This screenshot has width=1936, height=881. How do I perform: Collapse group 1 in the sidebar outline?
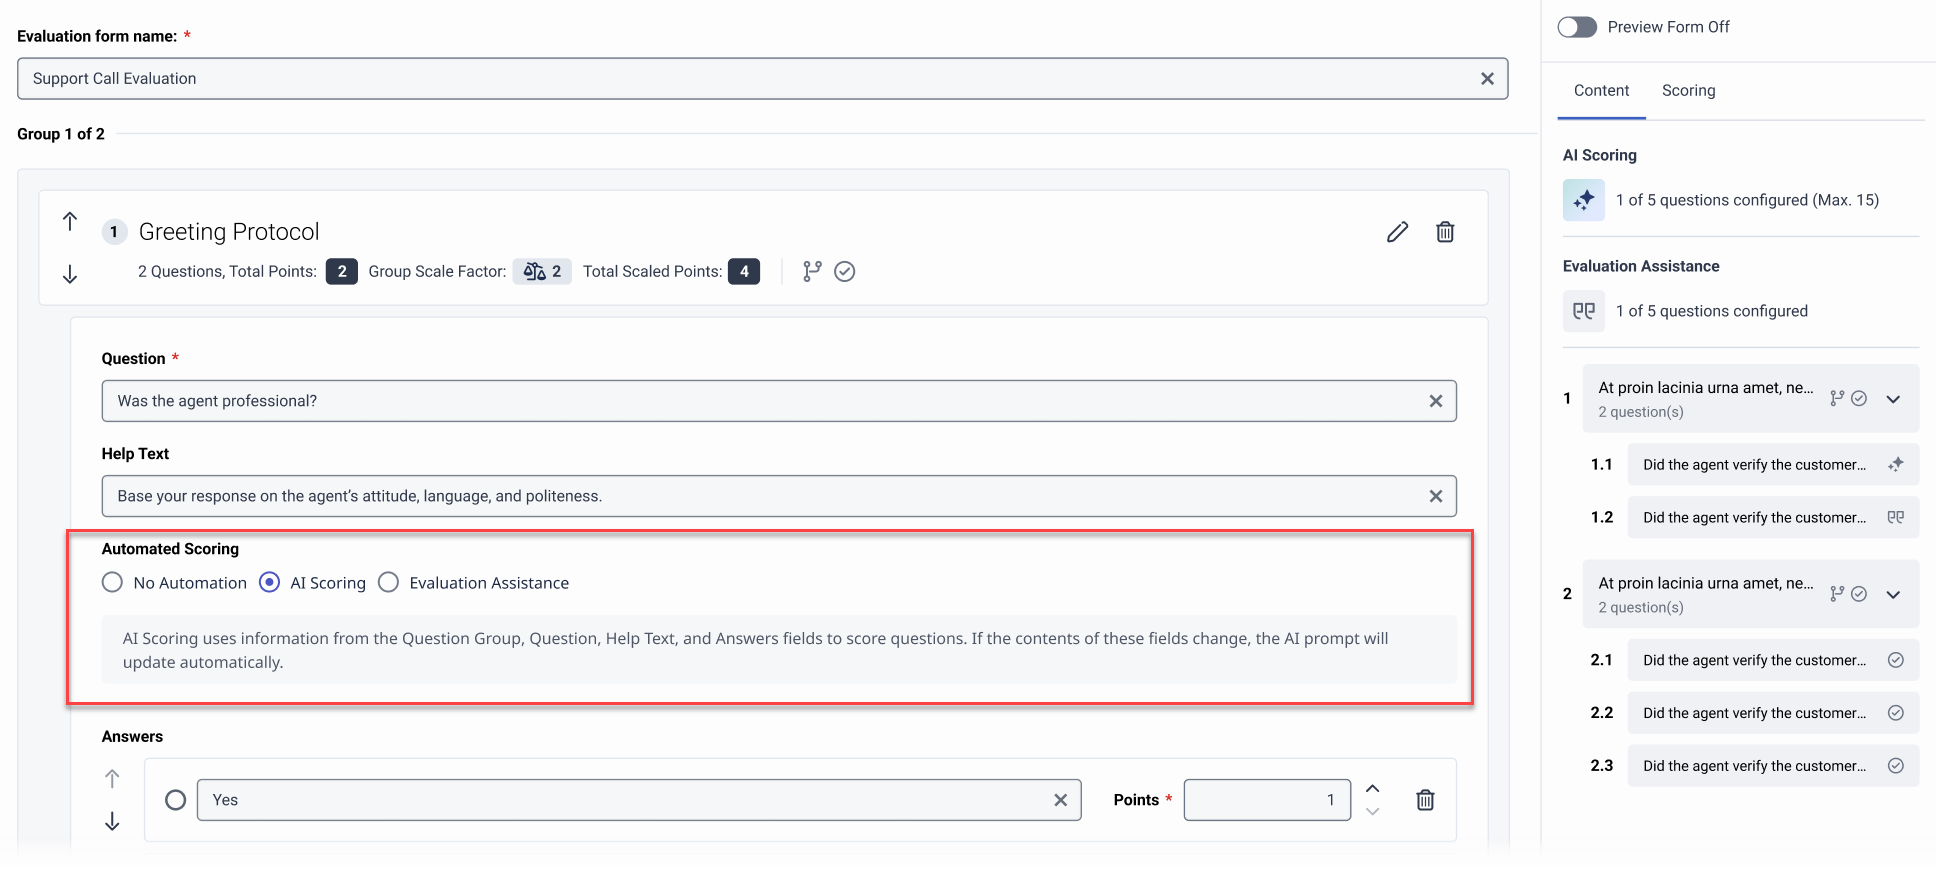click(x=1893, y=399)
